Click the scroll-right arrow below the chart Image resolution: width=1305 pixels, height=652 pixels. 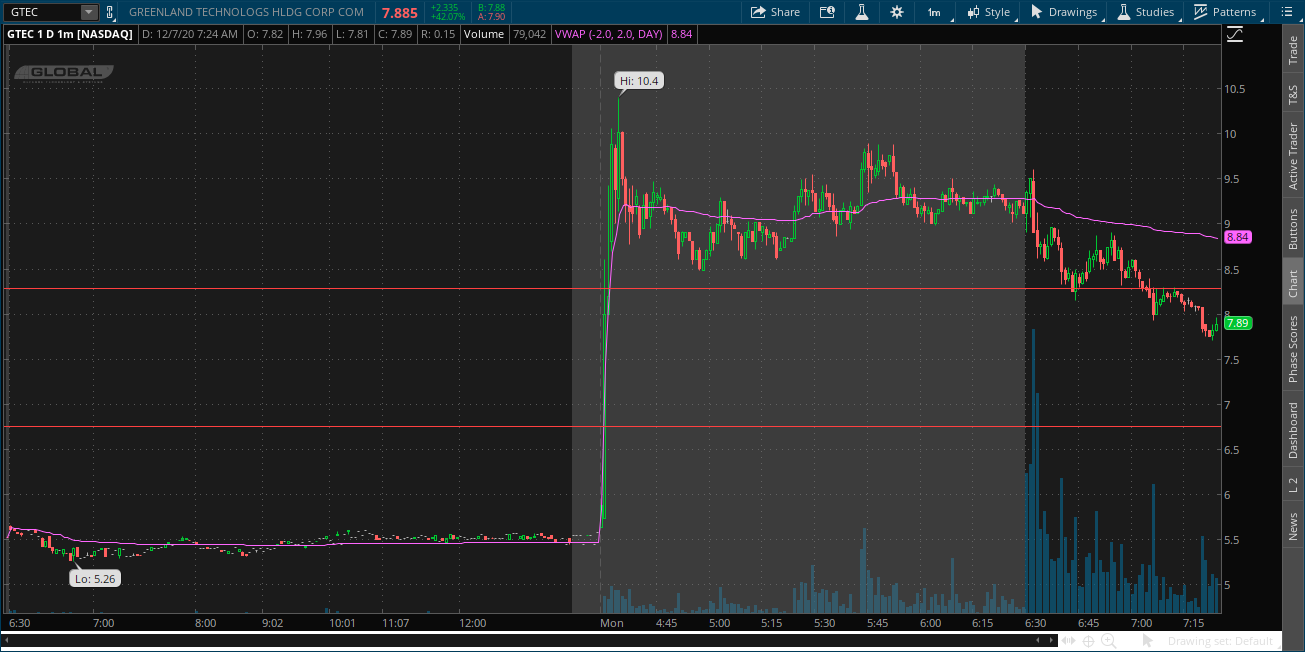click(x=1053, y=640)
